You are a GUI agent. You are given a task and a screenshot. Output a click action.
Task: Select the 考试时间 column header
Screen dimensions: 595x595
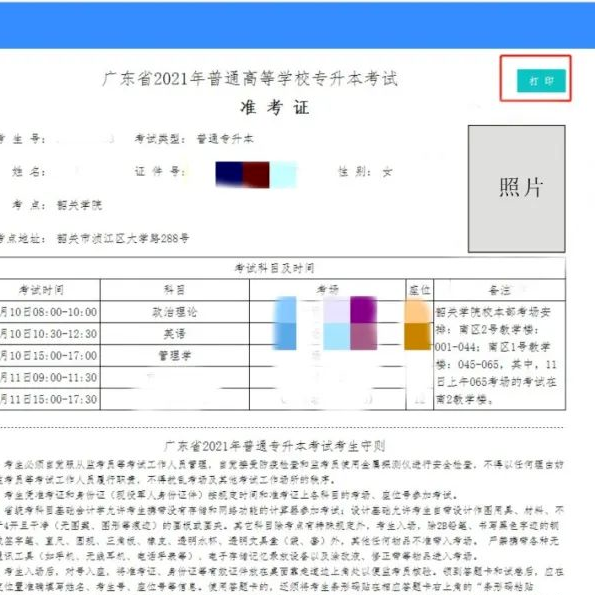42,290
